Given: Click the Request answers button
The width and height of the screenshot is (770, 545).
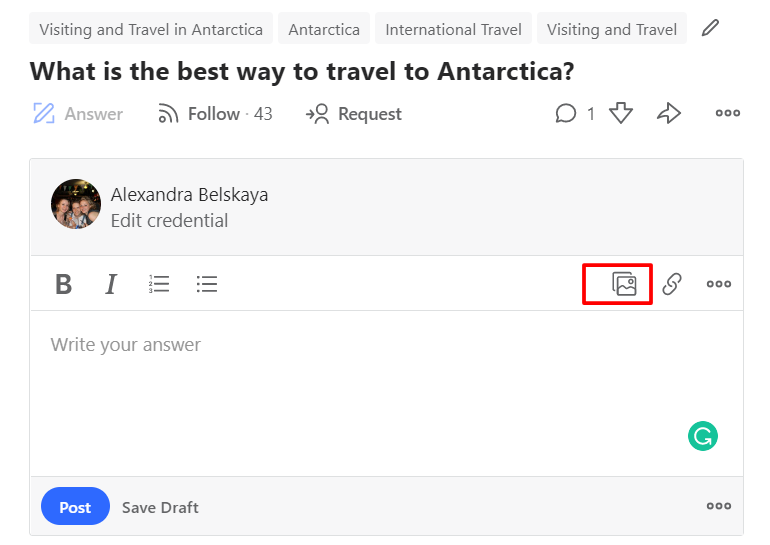Looking at the screenshot, I should click(354, 114).
